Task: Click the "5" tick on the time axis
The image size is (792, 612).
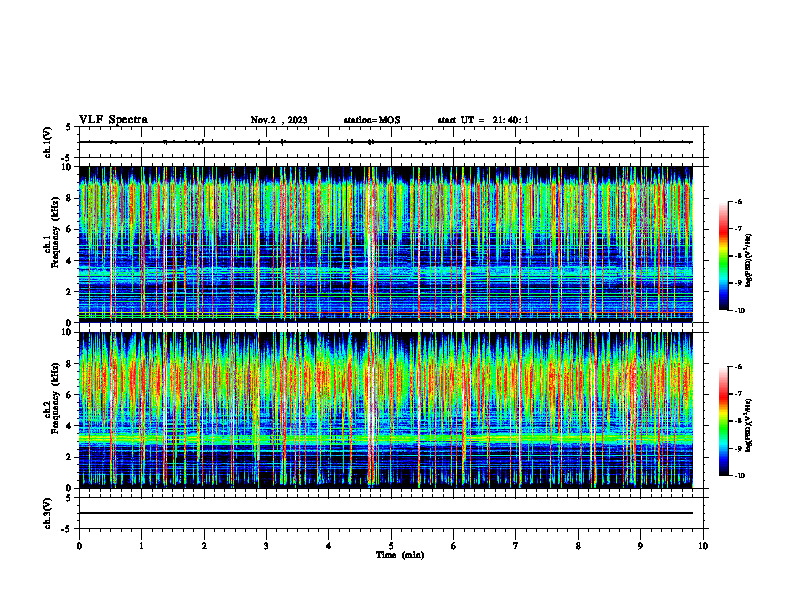Action: (391, 546)
